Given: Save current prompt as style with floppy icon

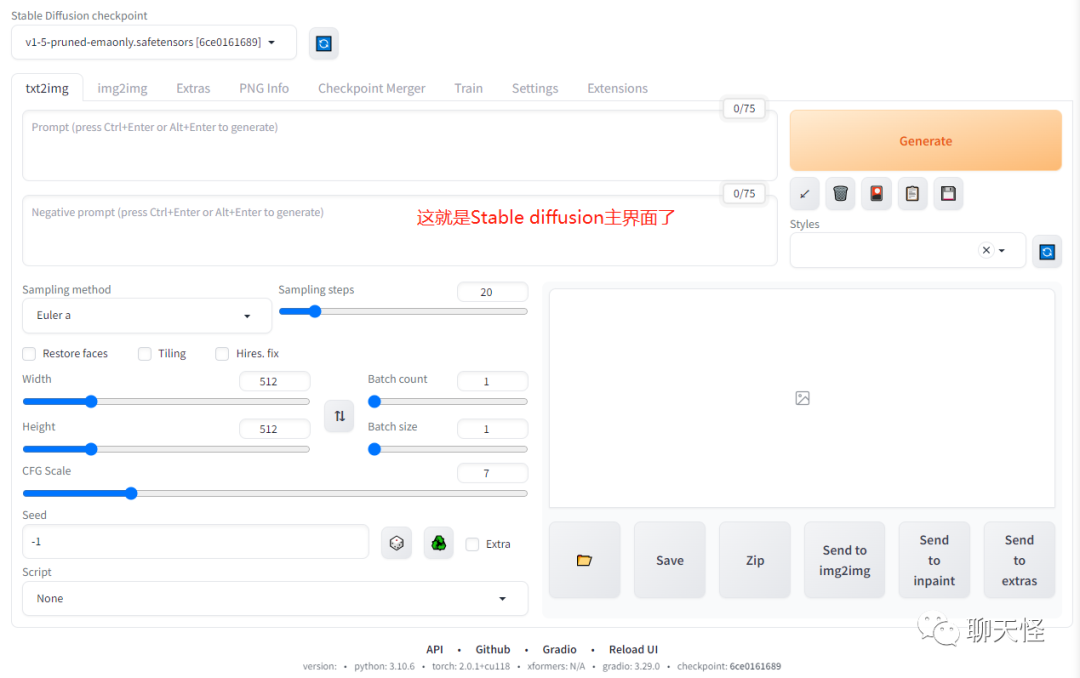Looking at the screenshot, I should [948, 194].
